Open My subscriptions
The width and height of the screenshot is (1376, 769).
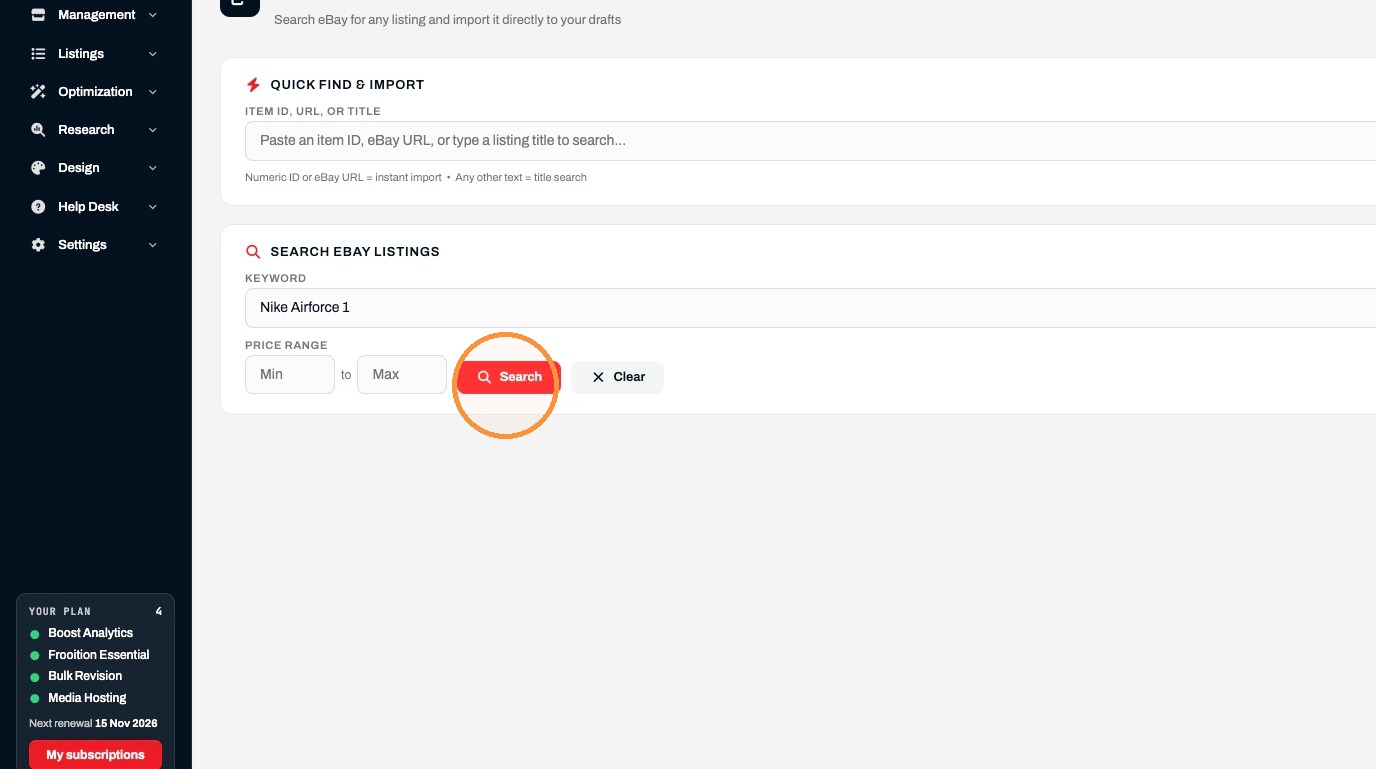[x=95, y=755]
